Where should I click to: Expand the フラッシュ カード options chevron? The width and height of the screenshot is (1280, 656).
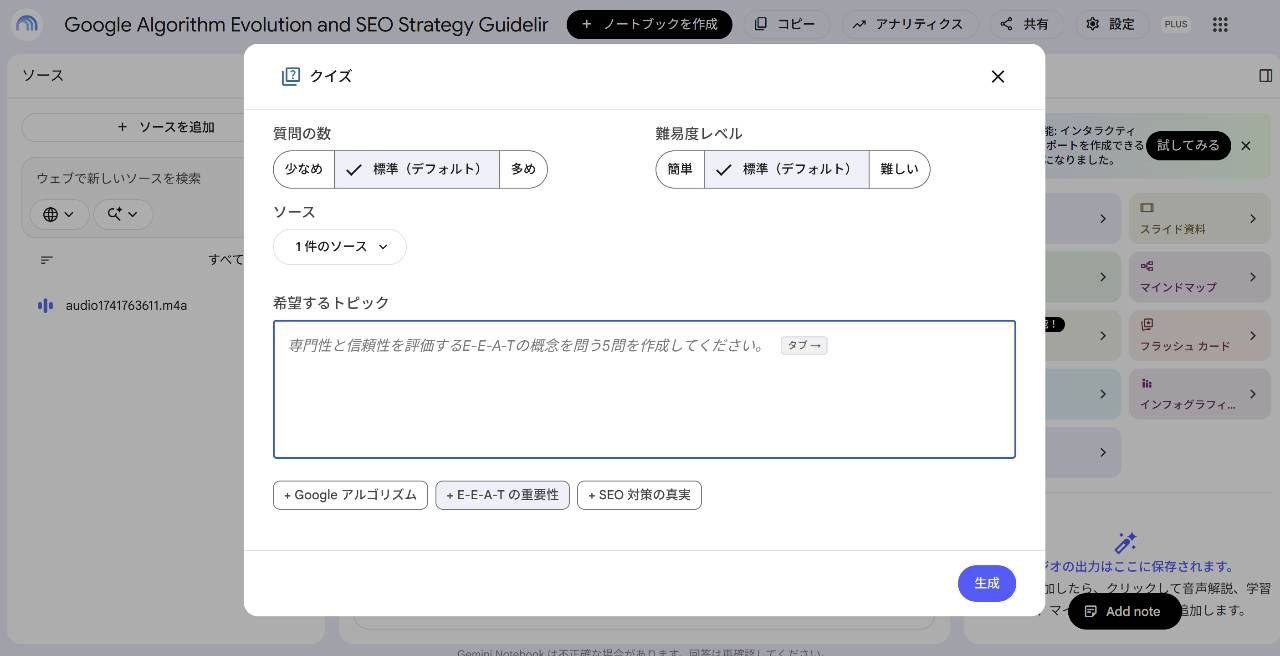(1253, 335)
